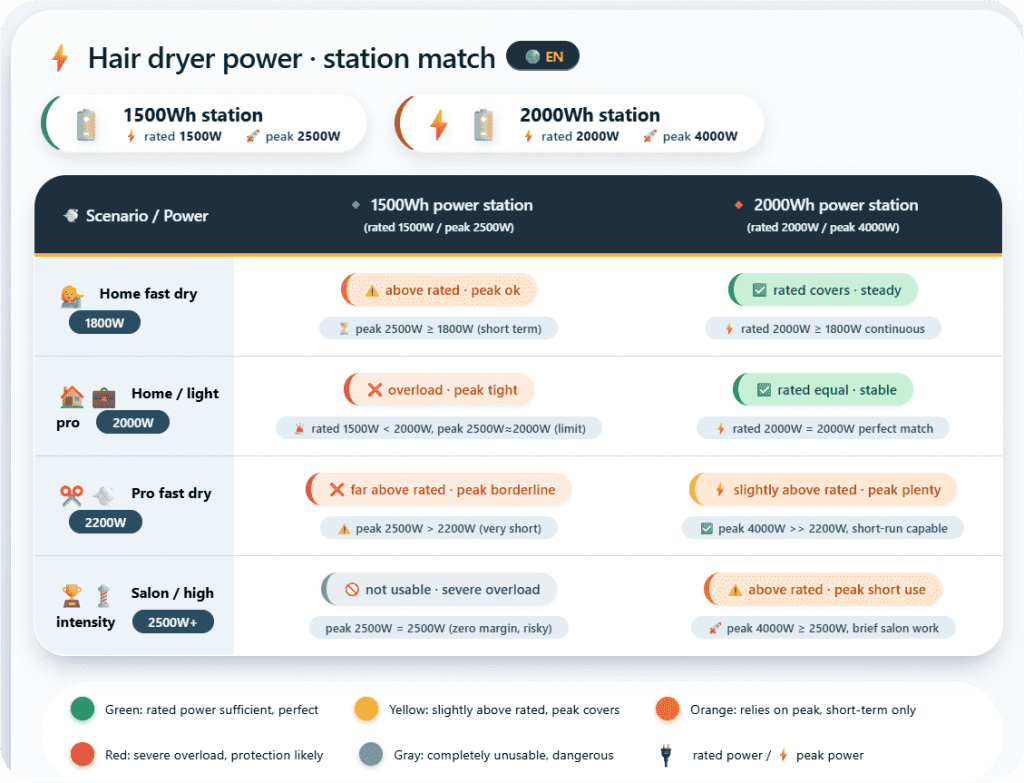
Task: Click the battery icon in 2000Wh station card
Action: pos(484,124)
